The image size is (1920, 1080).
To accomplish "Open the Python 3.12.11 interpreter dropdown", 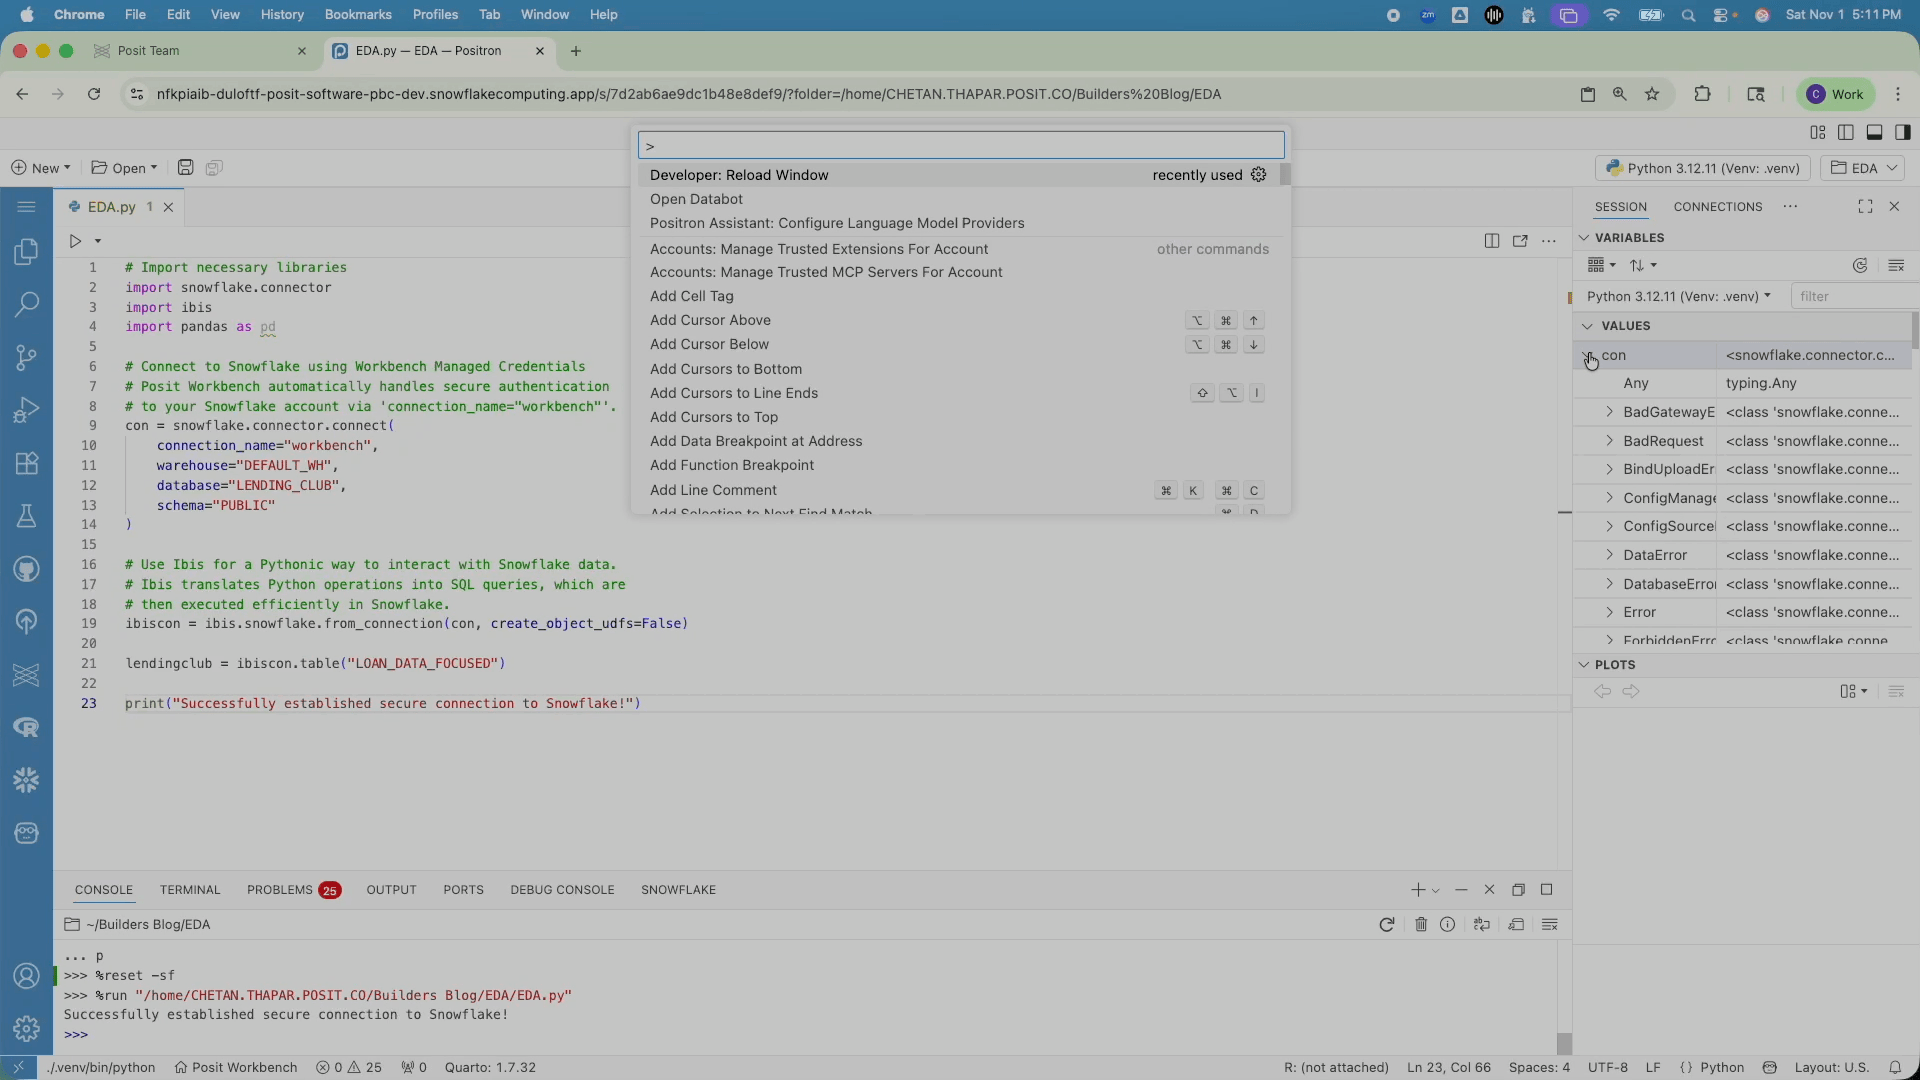I will point(1702,168).
